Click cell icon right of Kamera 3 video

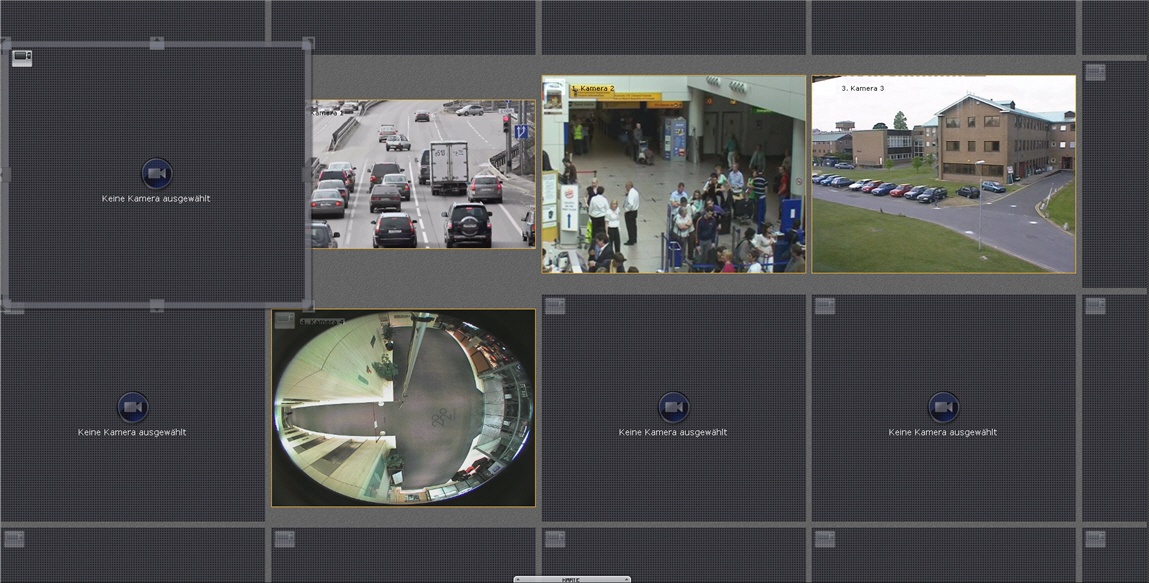tap(1096, 72)
